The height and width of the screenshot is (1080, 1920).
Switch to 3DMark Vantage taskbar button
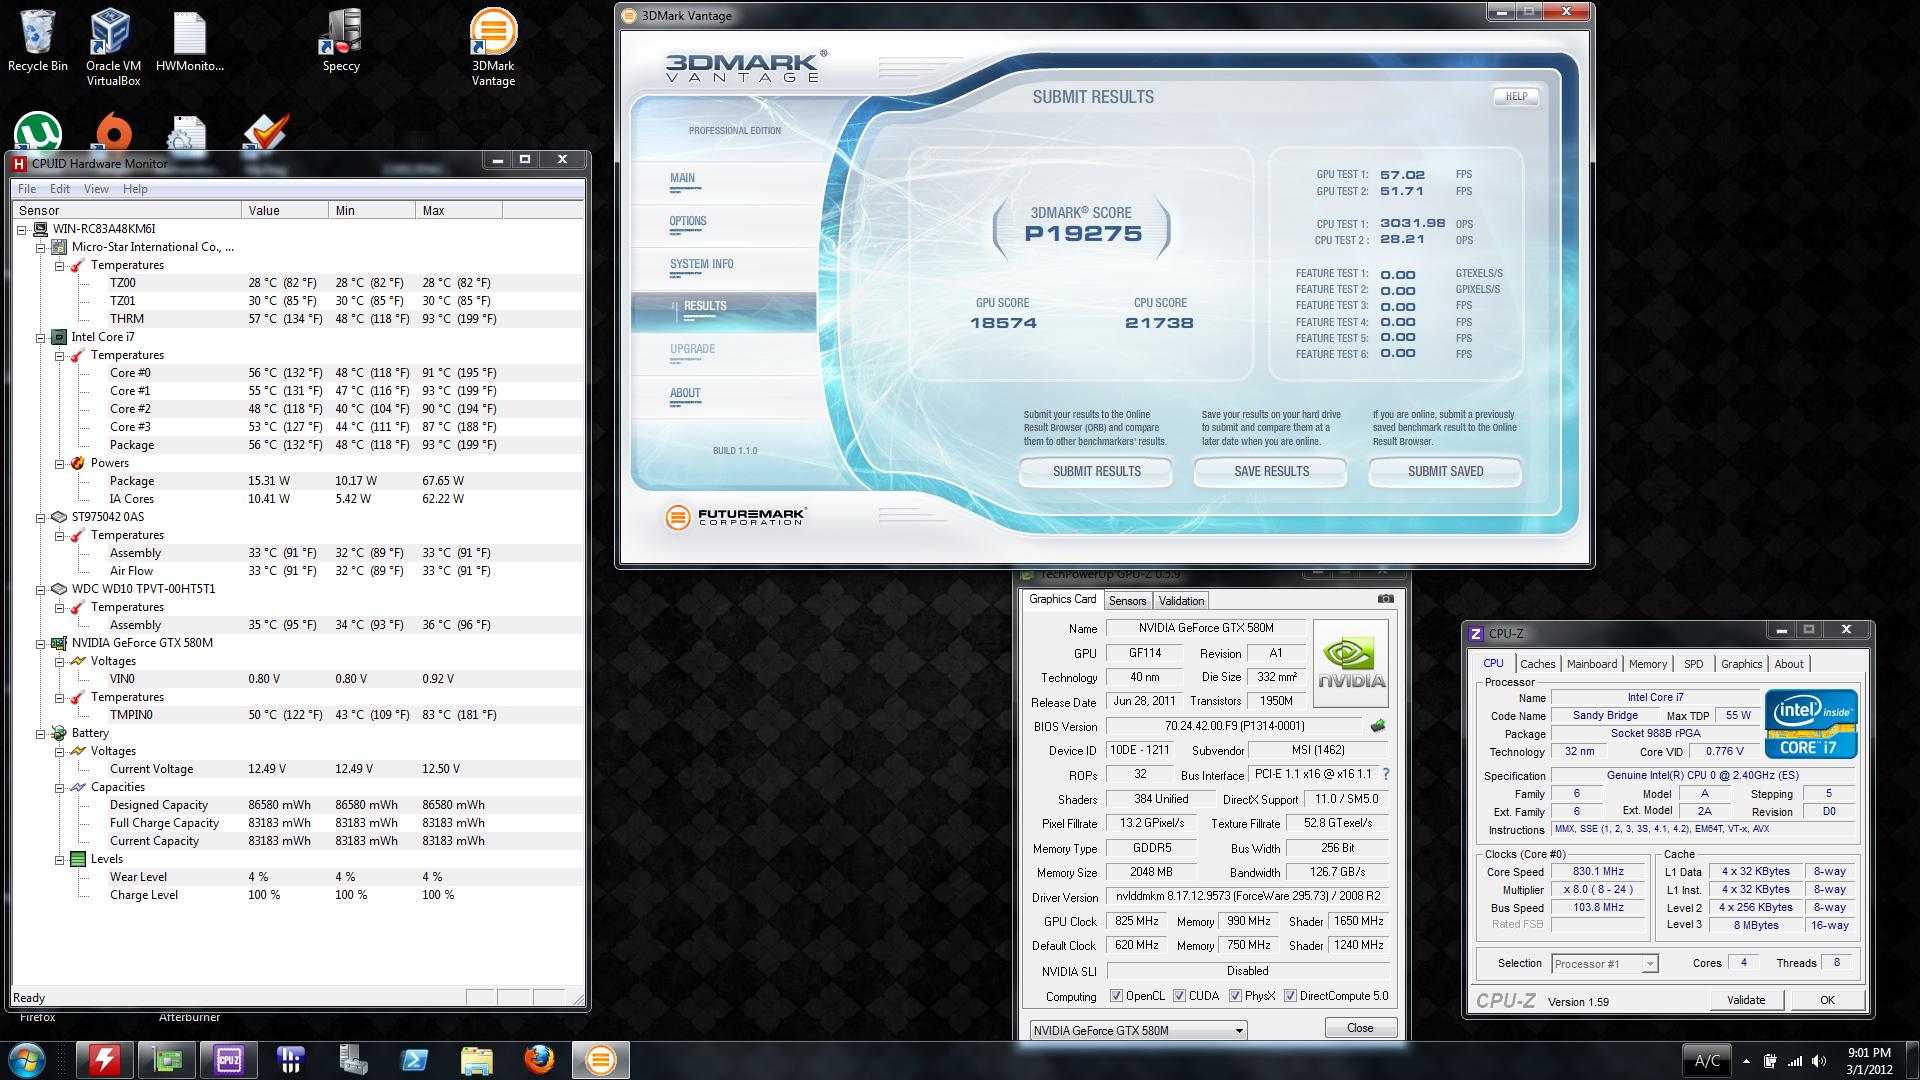[601, 1060]
